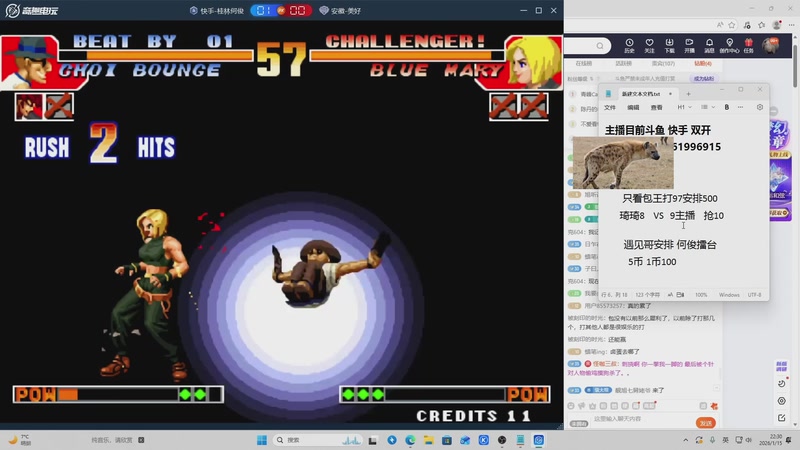Open the volume control in system tray
800x450 pixels.
748,440
